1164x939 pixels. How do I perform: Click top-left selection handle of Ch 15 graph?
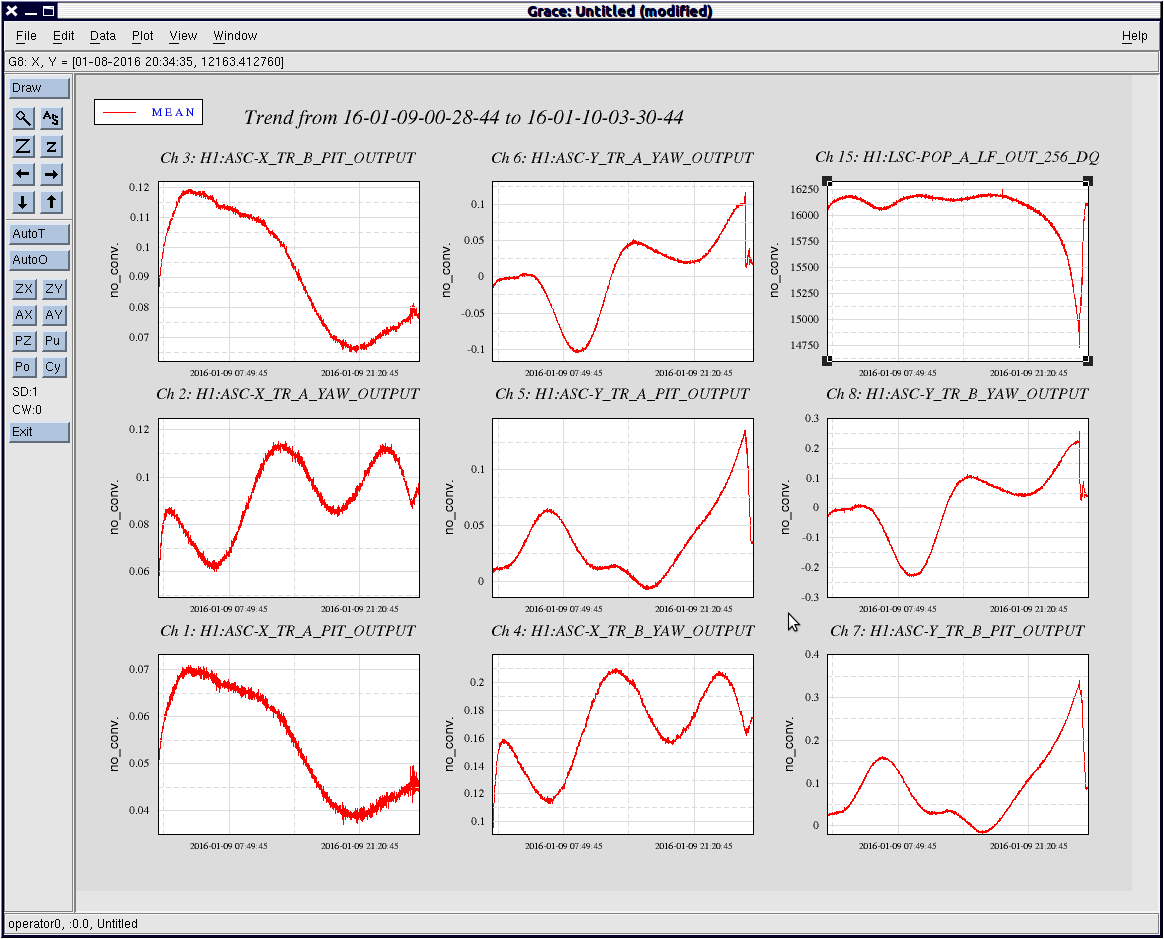[828, 182]
